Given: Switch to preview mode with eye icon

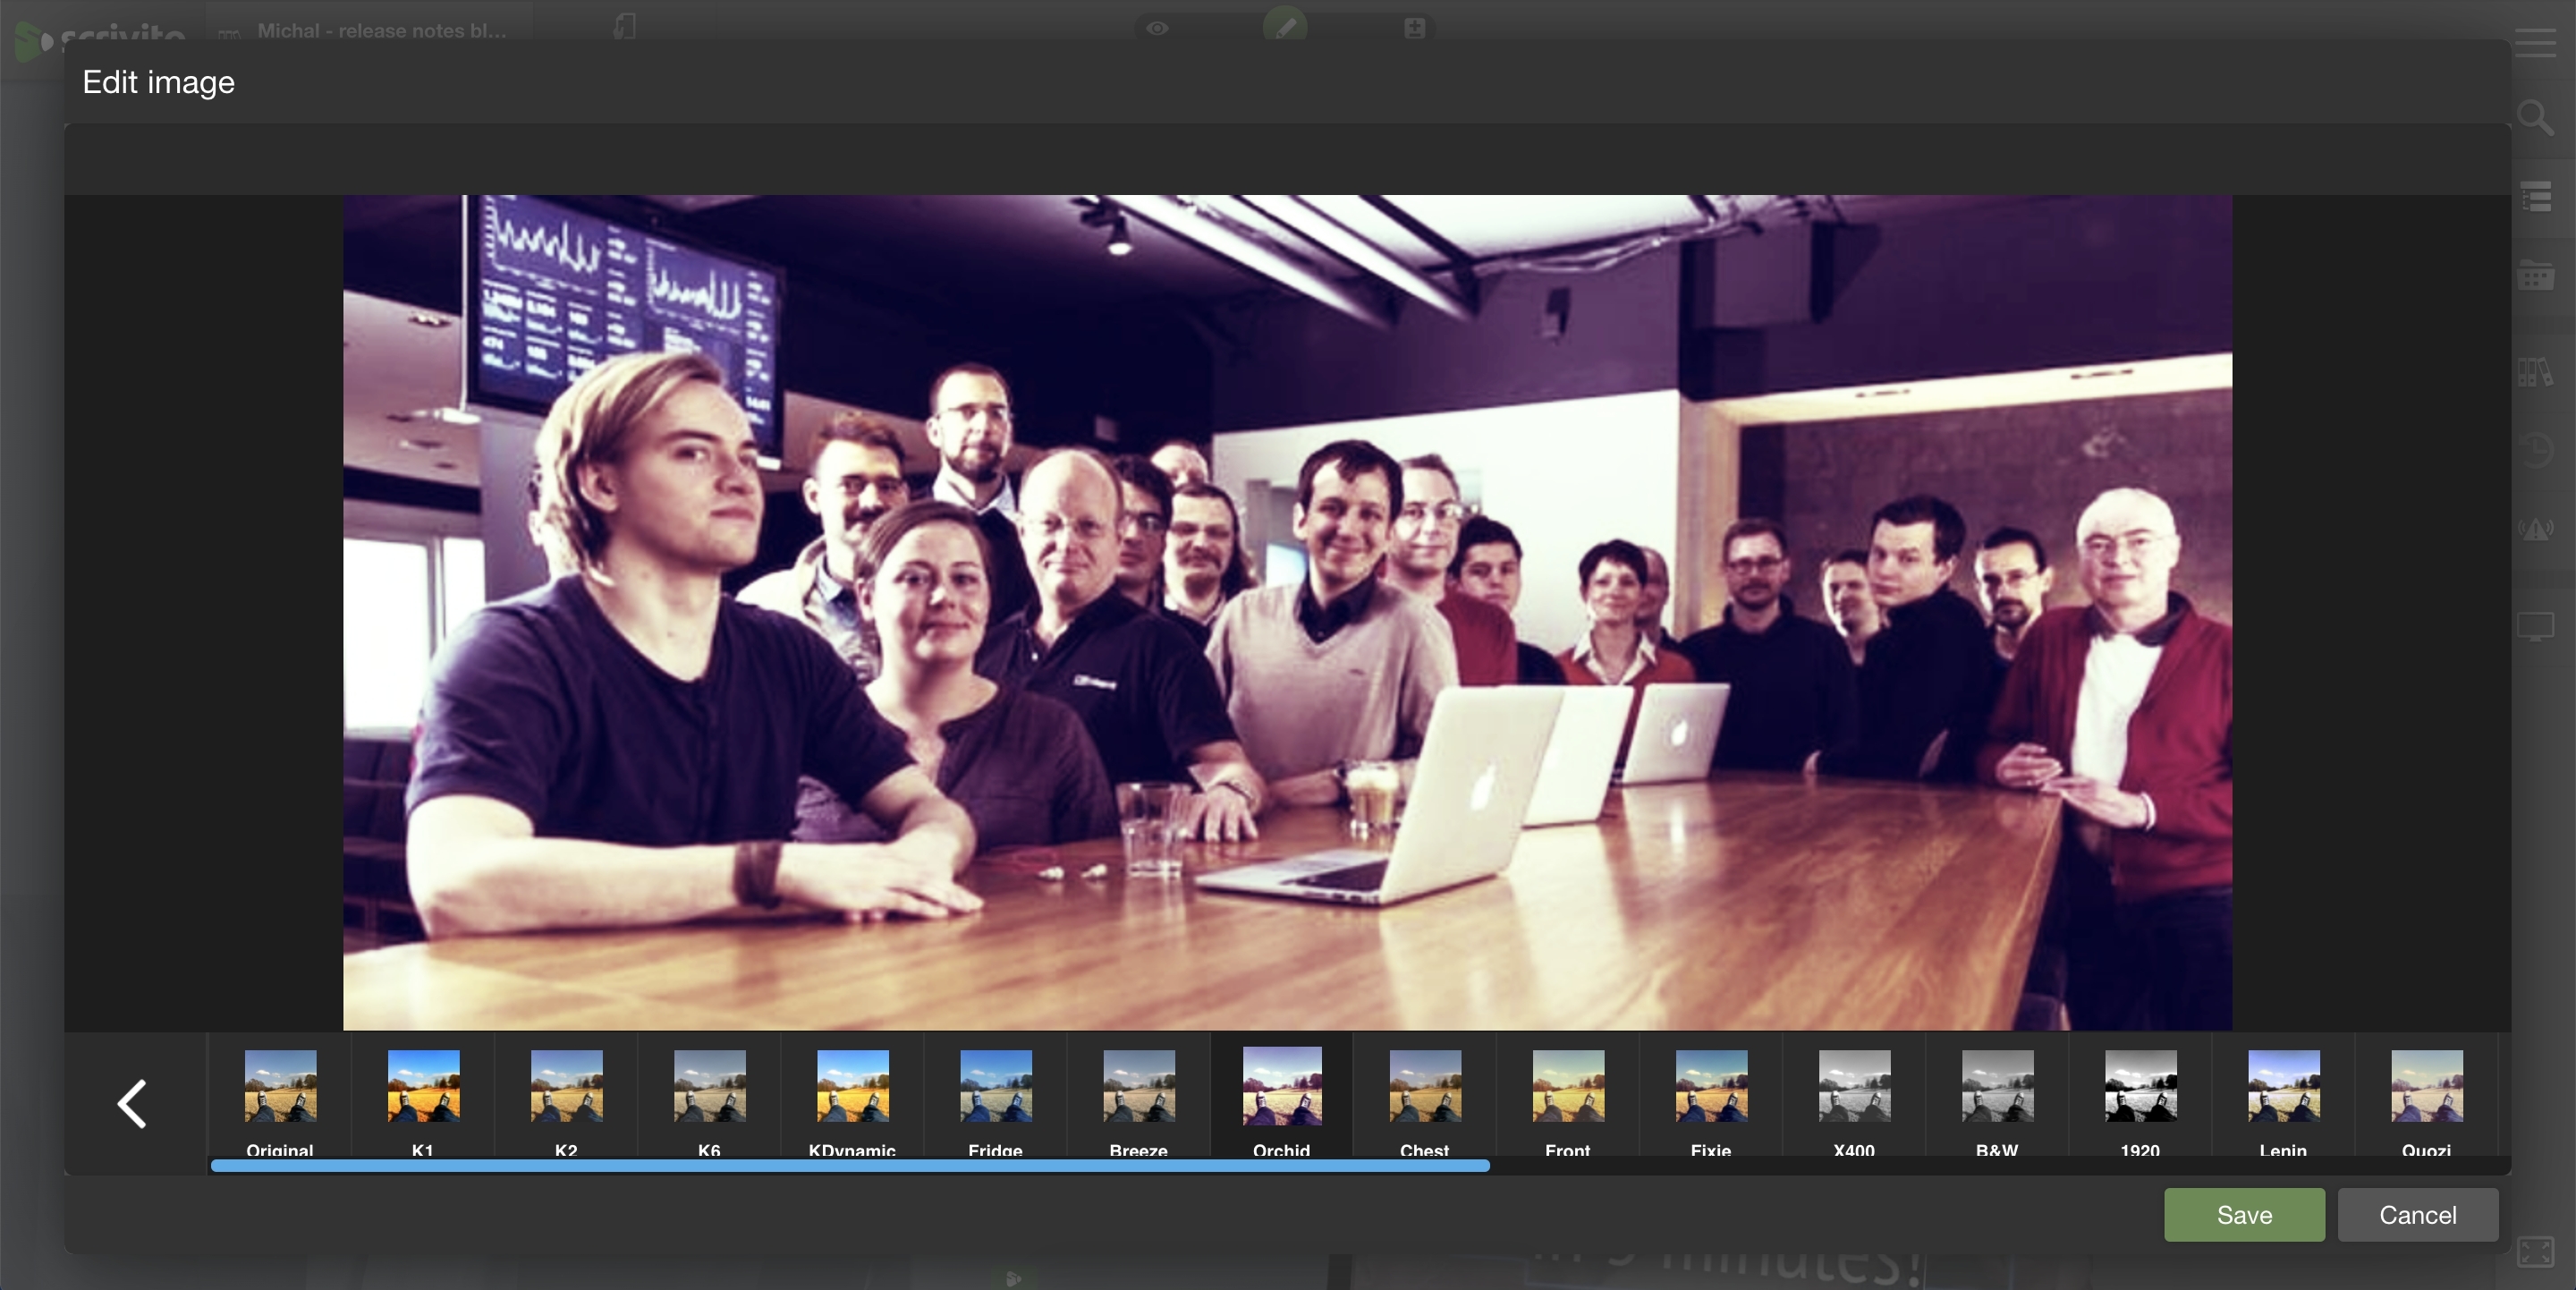Looking at the screenshot, I should (1157, 28).
